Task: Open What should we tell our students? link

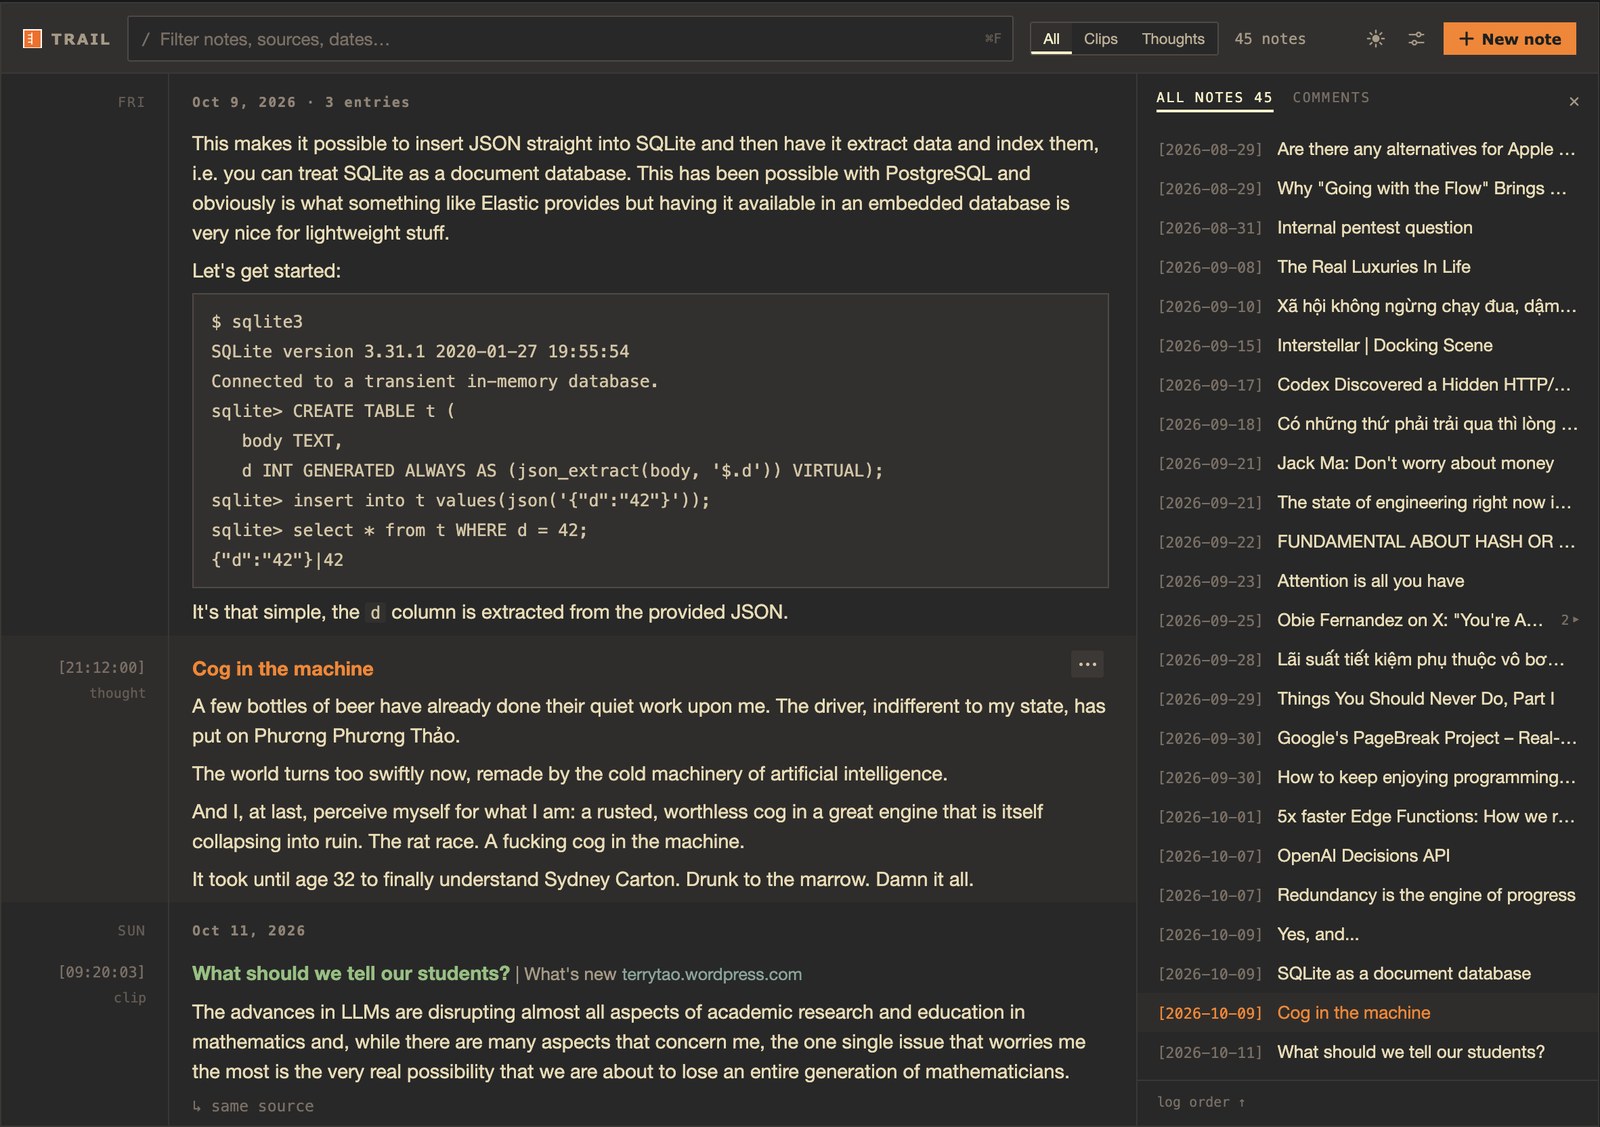Action: tap(351, 973)
